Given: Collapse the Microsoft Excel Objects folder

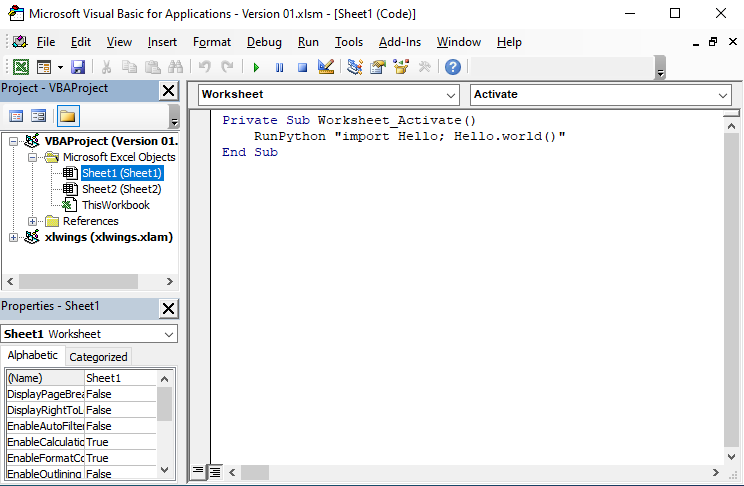Looking at the screenshot, I should click(32, 157).
